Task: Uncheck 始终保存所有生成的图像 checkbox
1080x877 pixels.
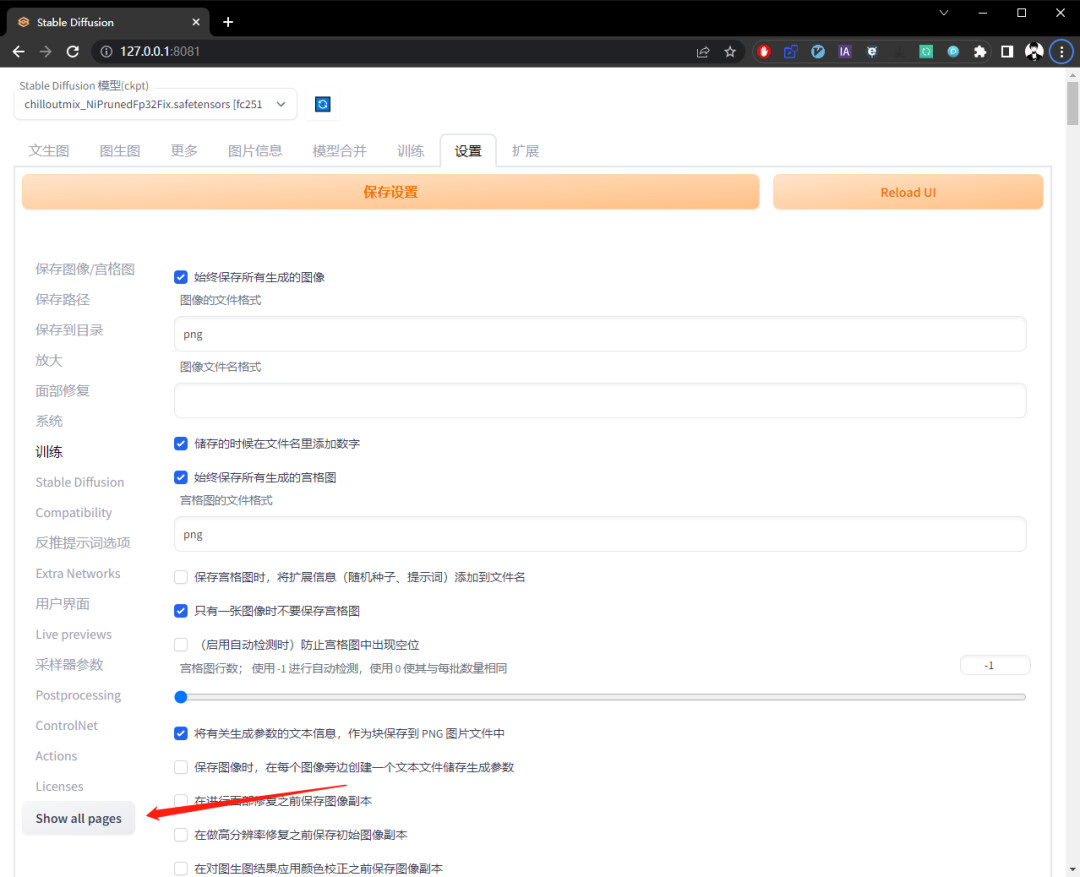Action: click(180, 277)
